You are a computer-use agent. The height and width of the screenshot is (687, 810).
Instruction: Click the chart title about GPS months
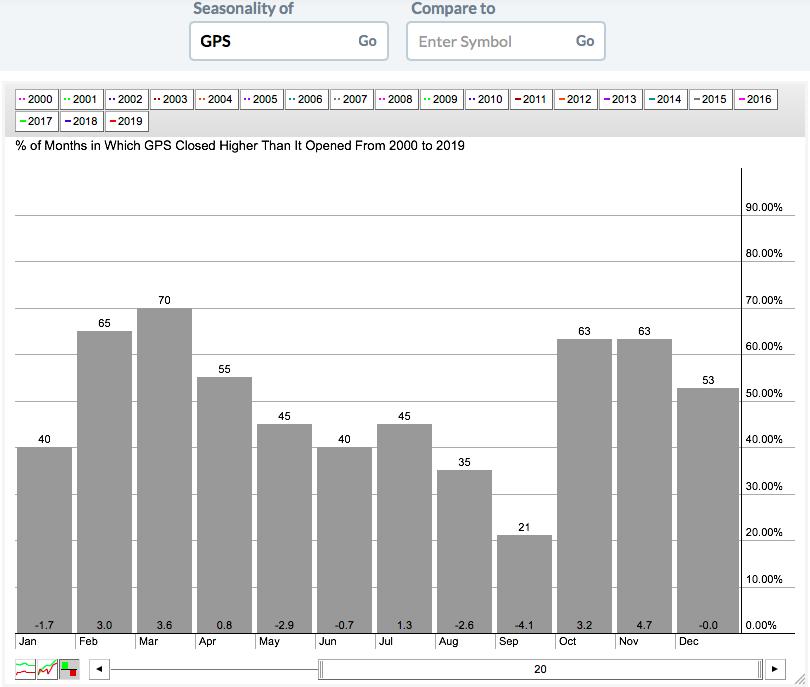[x=240, y=146]
